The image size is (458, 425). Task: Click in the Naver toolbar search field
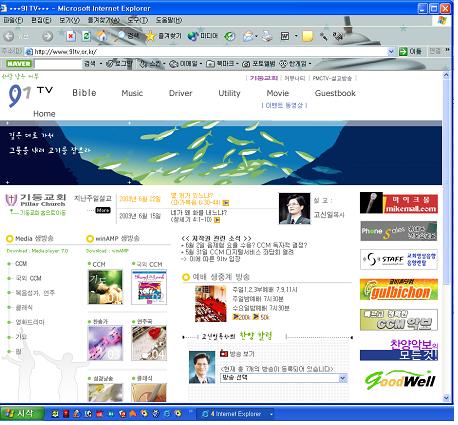coord(58,64)
